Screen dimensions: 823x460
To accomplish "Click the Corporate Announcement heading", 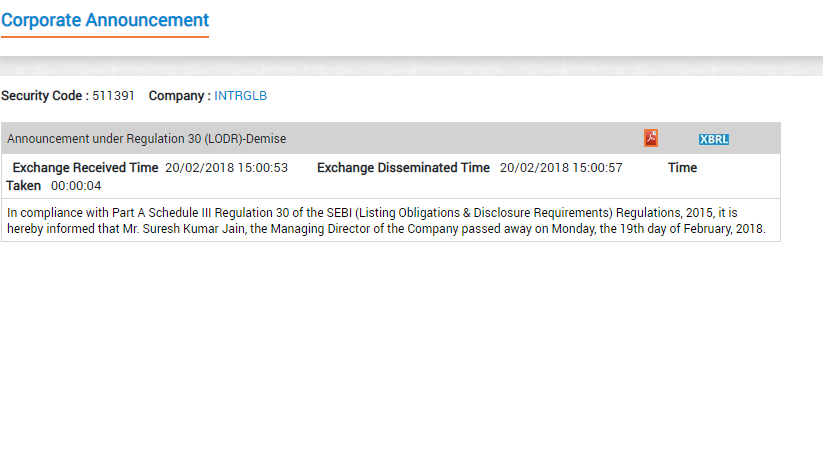I will click(x=105, y=20).
